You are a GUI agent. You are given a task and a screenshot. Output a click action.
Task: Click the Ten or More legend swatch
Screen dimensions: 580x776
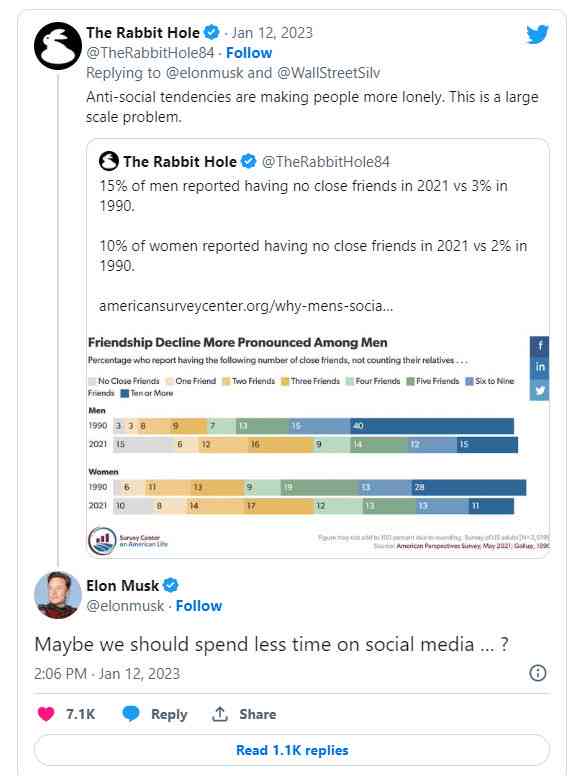125,393
